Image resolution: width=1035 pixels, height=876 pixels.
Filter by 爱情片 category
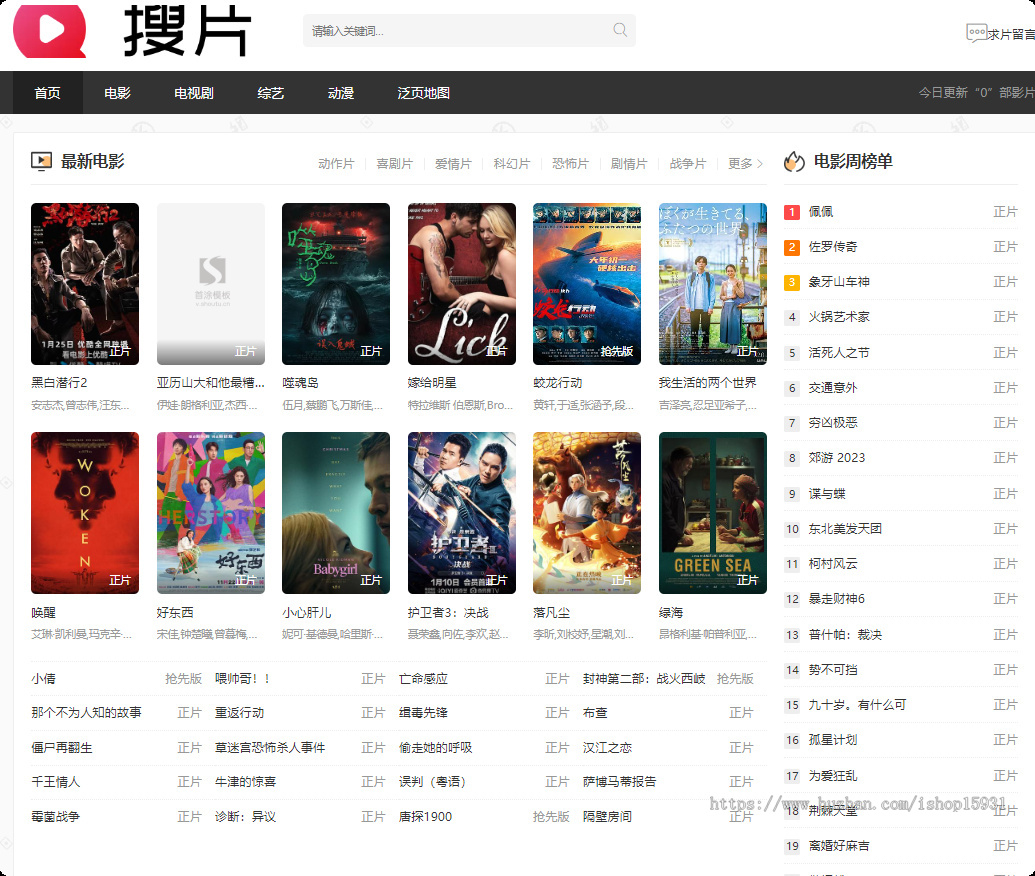pyautogui.click(x=453, y=164)
